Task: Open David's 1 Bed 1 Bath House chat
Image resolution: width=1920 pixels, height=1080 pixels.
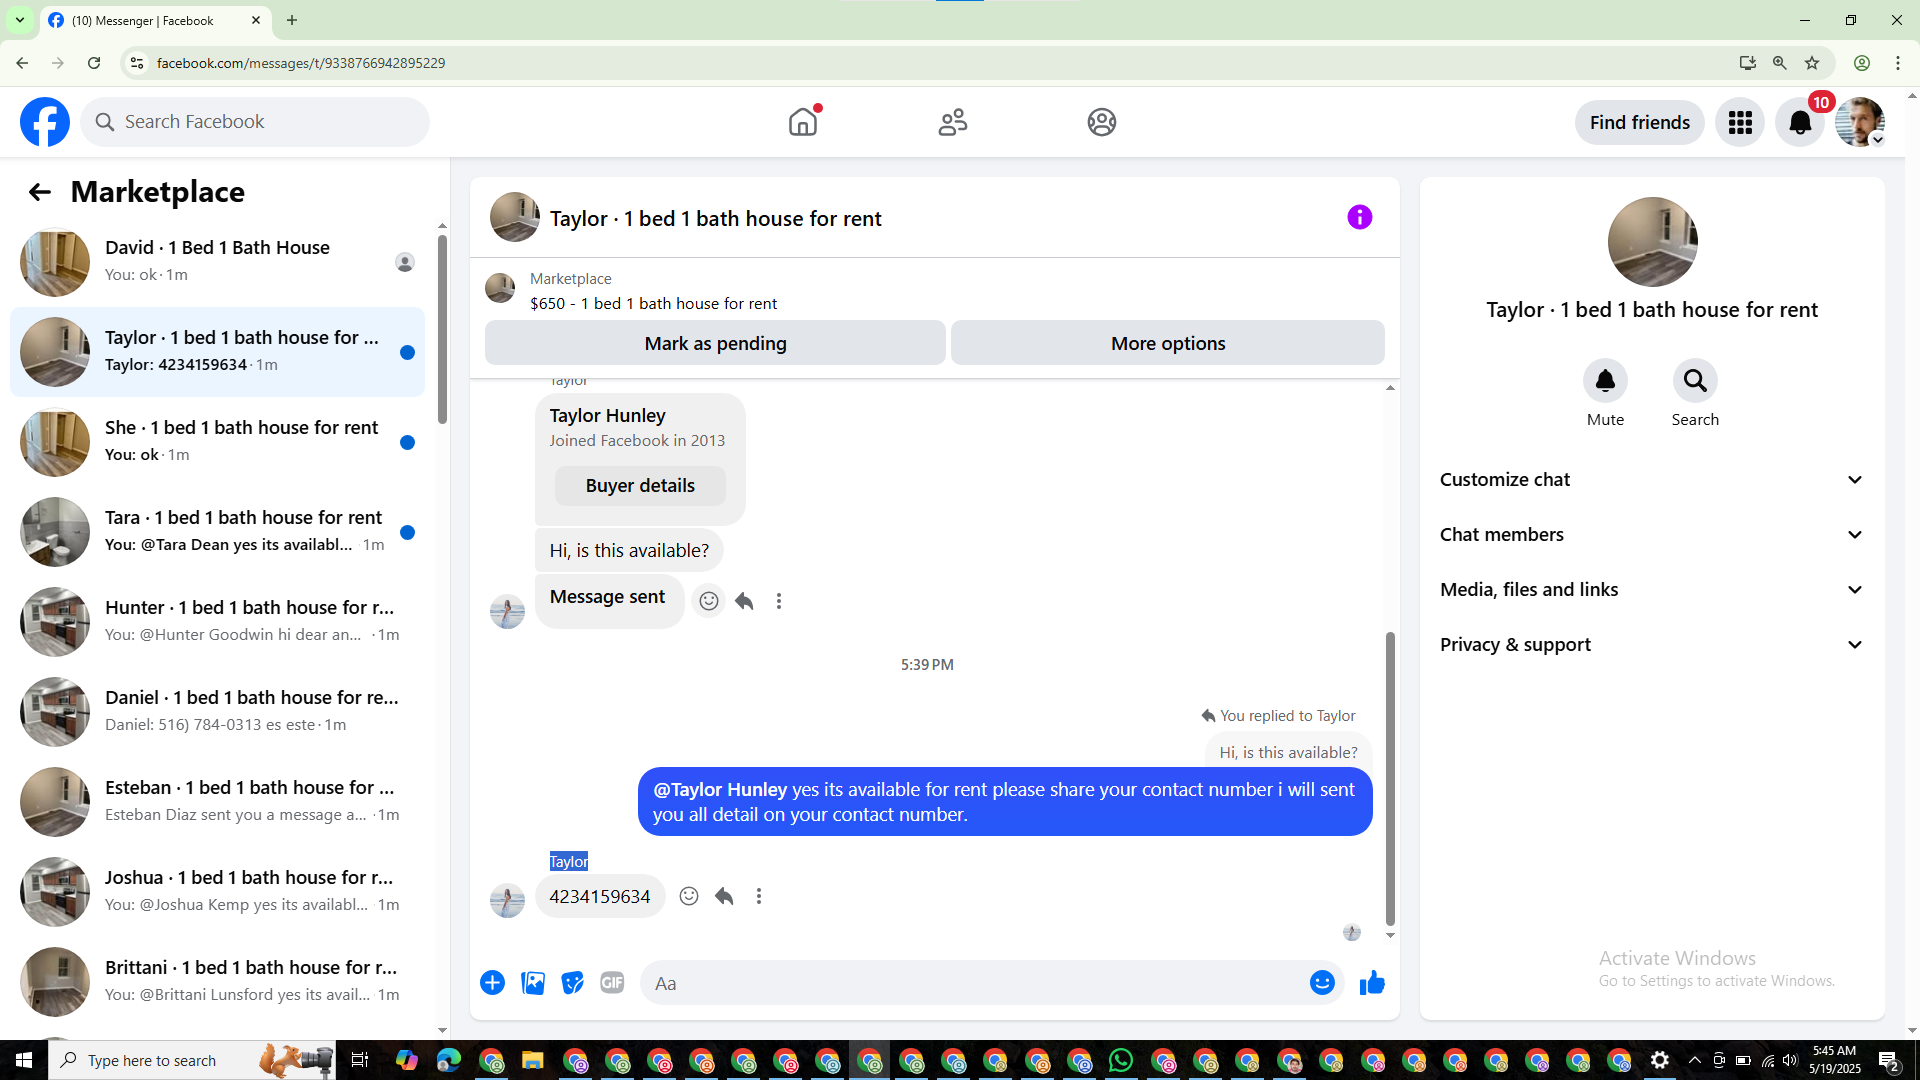Action: 217,262
